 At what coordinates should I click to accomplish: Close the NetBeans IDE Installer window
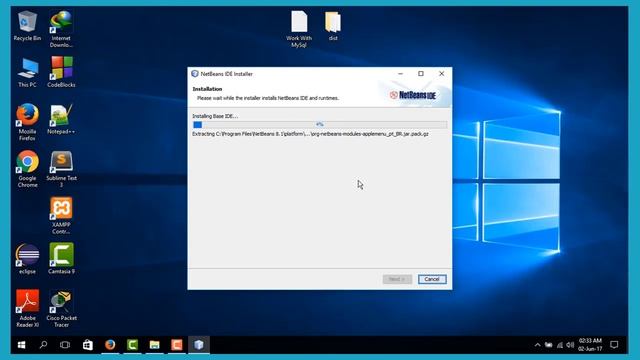tap(442, 73)
